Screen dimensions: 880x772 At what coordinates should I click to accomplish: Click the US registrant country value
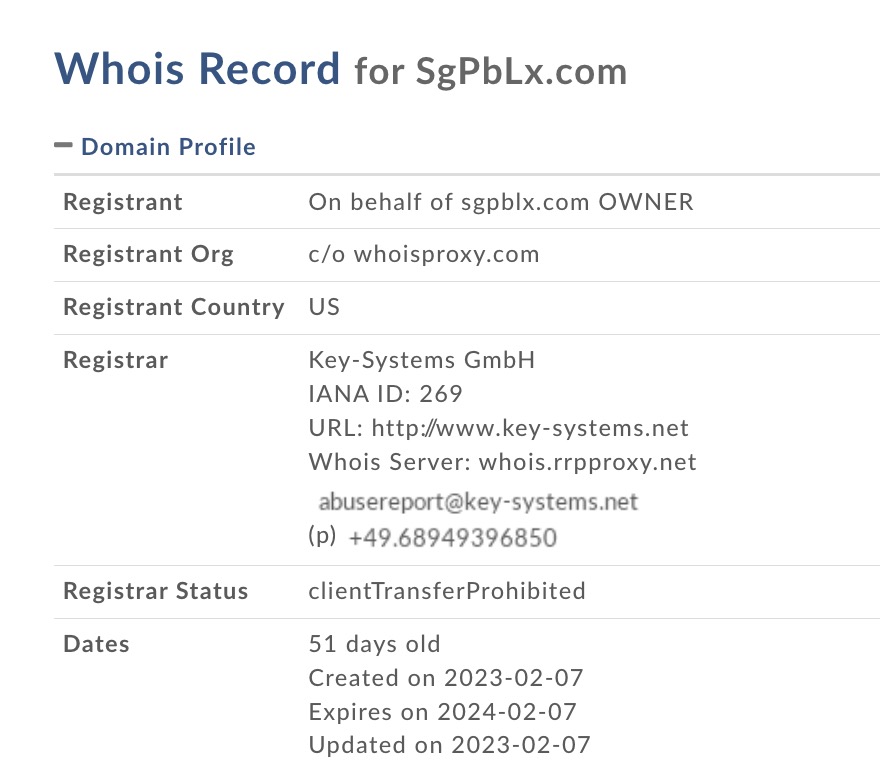click(x=324, y=307)
